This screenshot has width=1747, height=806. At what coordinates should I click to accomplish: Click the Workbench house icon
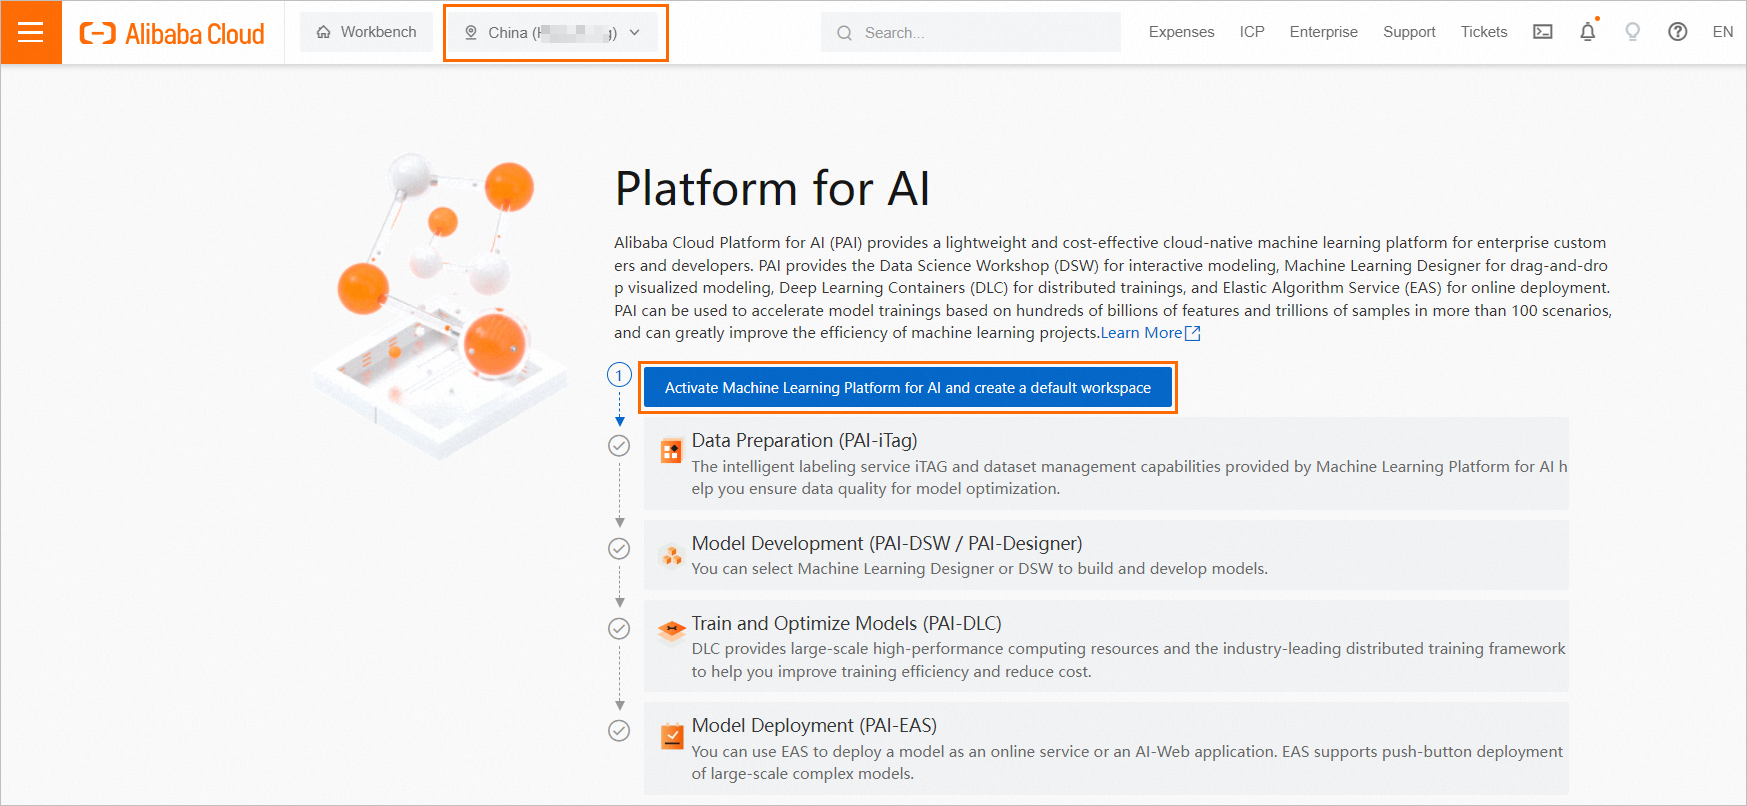tap(323, 33)
